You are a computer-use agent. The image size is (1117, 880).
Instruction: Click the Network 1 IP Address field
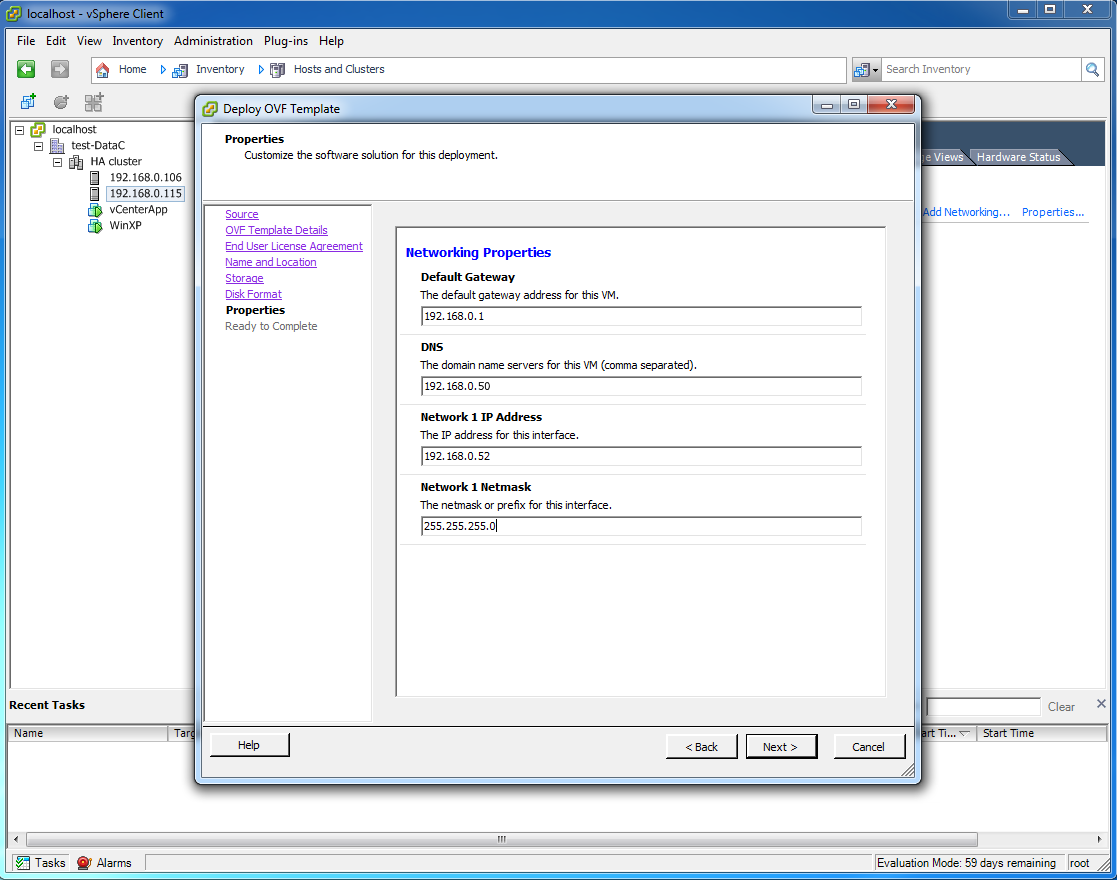click(641, 456)
